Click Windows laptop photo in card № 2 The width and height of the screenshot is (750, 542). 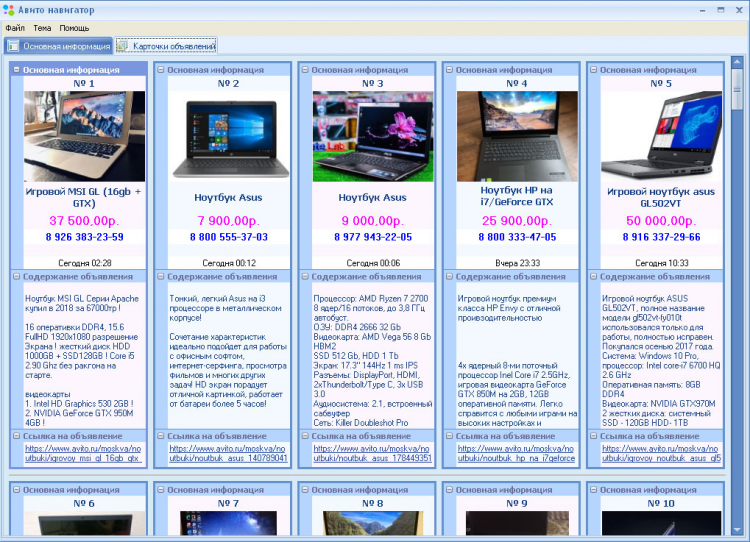tap(229, 136)
